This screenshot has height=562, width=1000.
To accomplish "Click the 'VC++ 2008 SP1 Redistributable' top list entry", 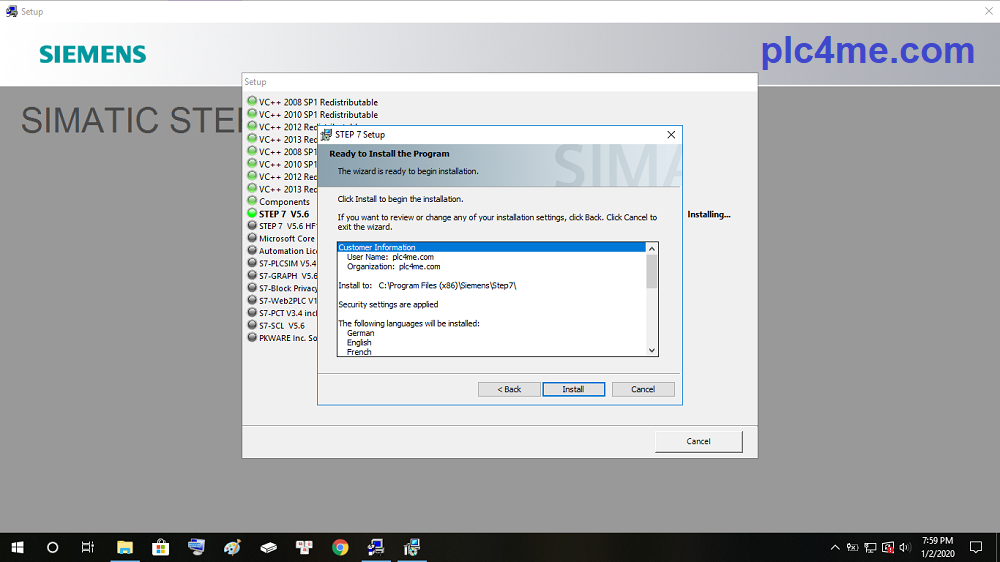I will (x=318, y=102).
